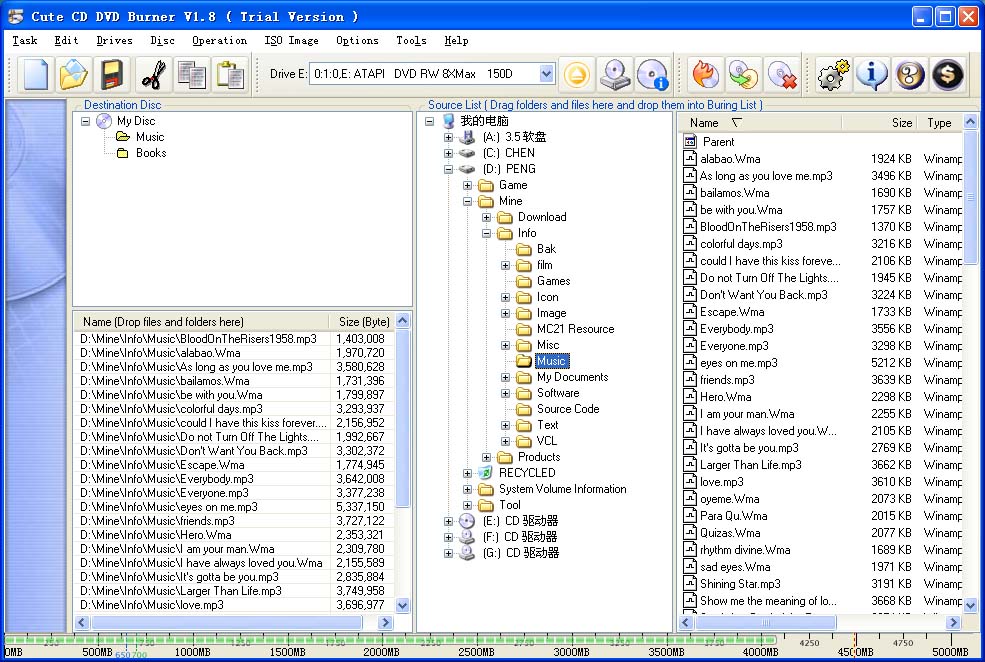Viewport: 985px width, 662px height.
Task: Sort file list by Type column header
Action: (x=940, y=123)
